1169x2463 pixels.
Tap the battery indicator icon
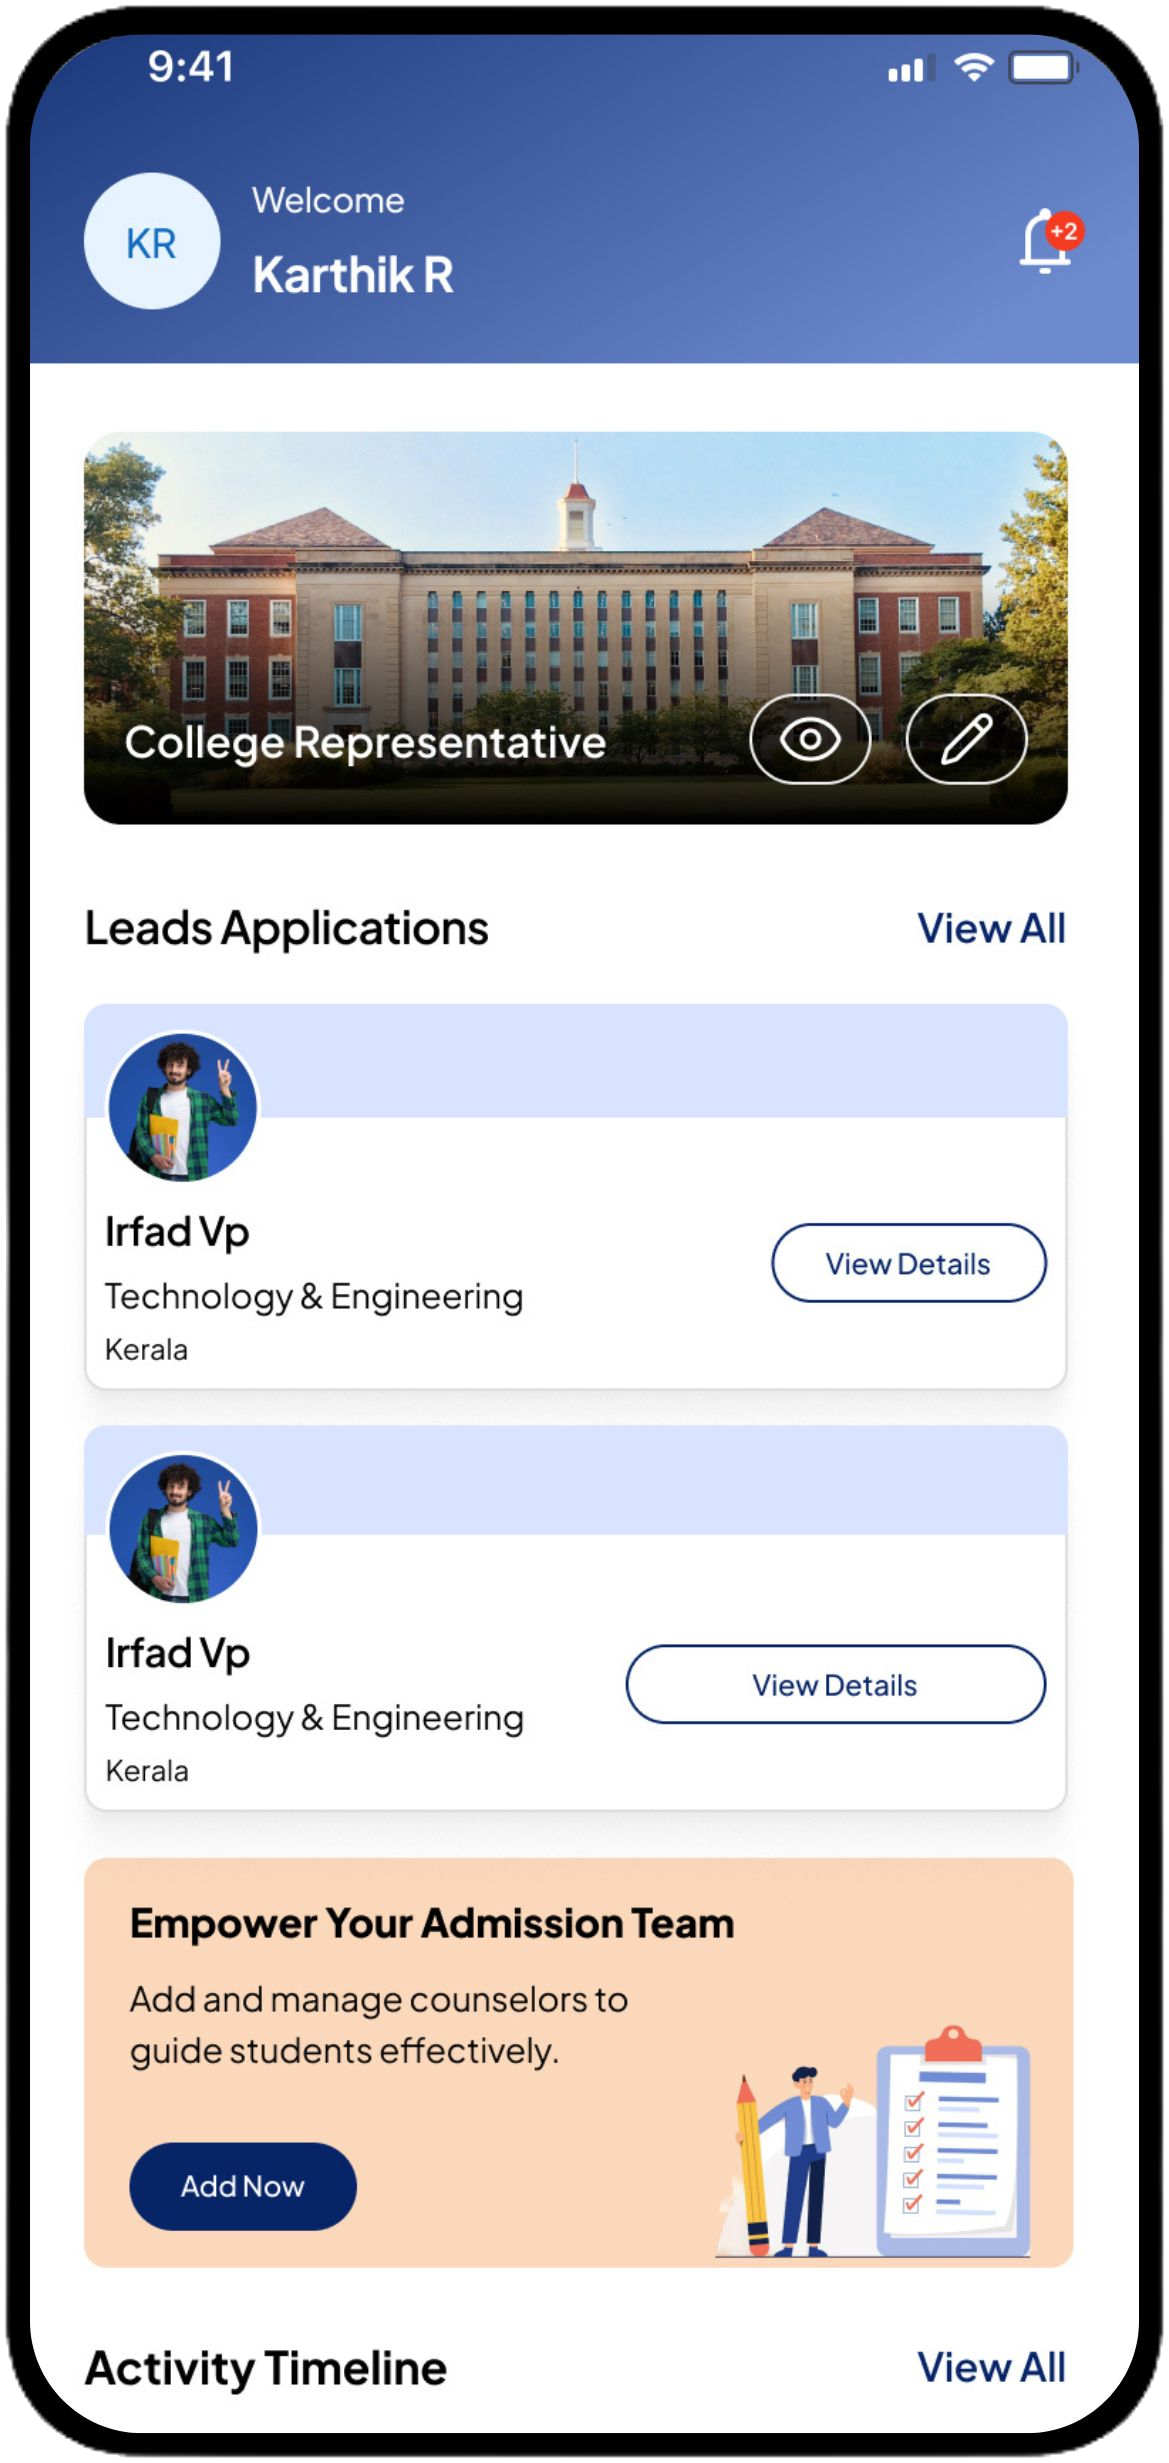click(1042, 68)
